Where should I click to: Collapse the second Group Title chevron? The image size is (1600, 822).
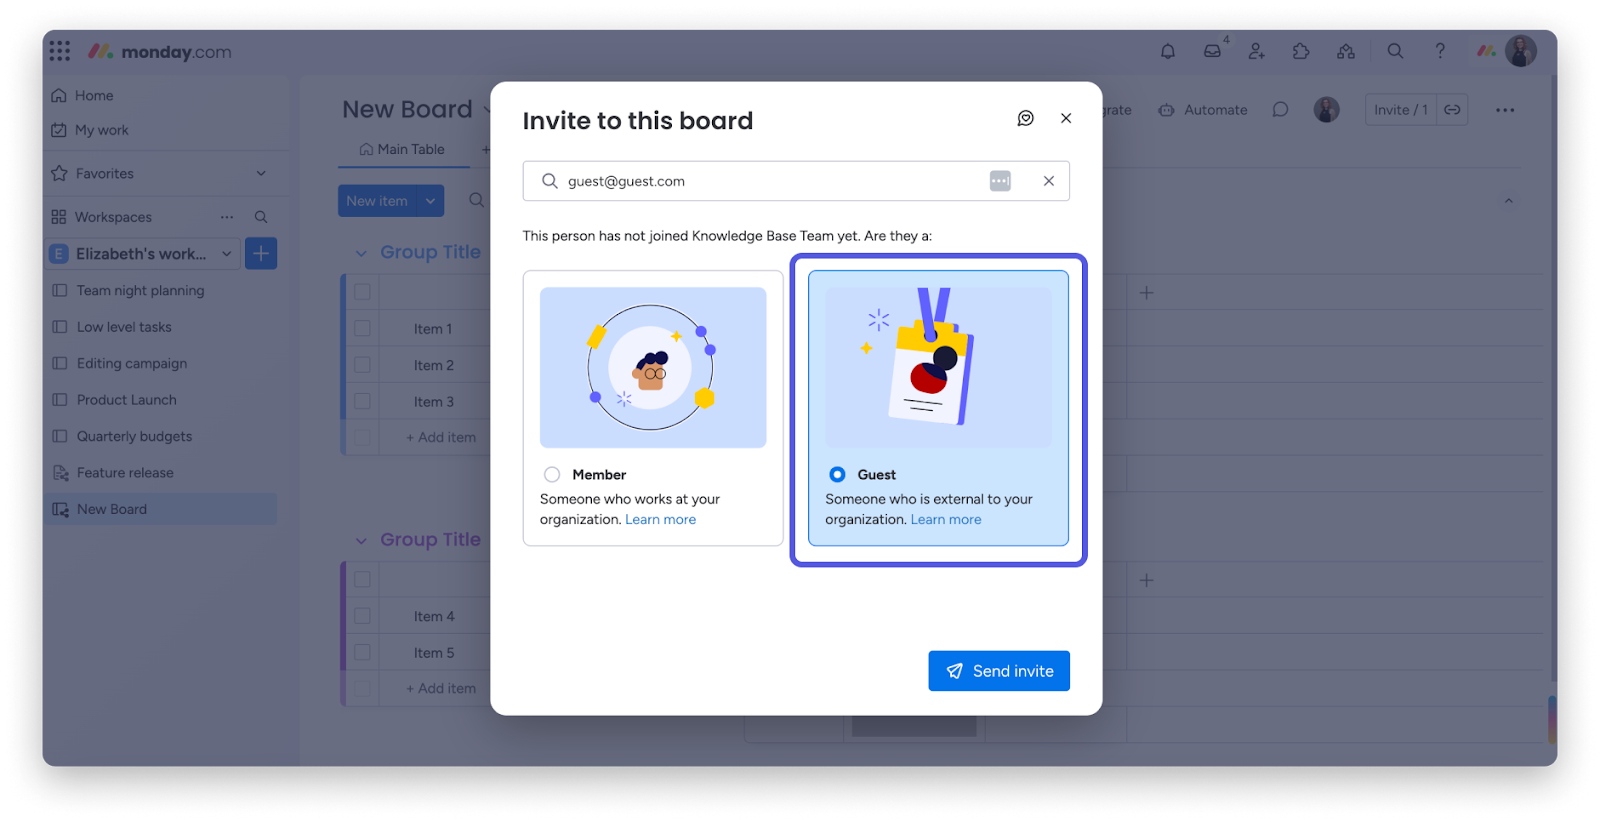pos(361,541)
